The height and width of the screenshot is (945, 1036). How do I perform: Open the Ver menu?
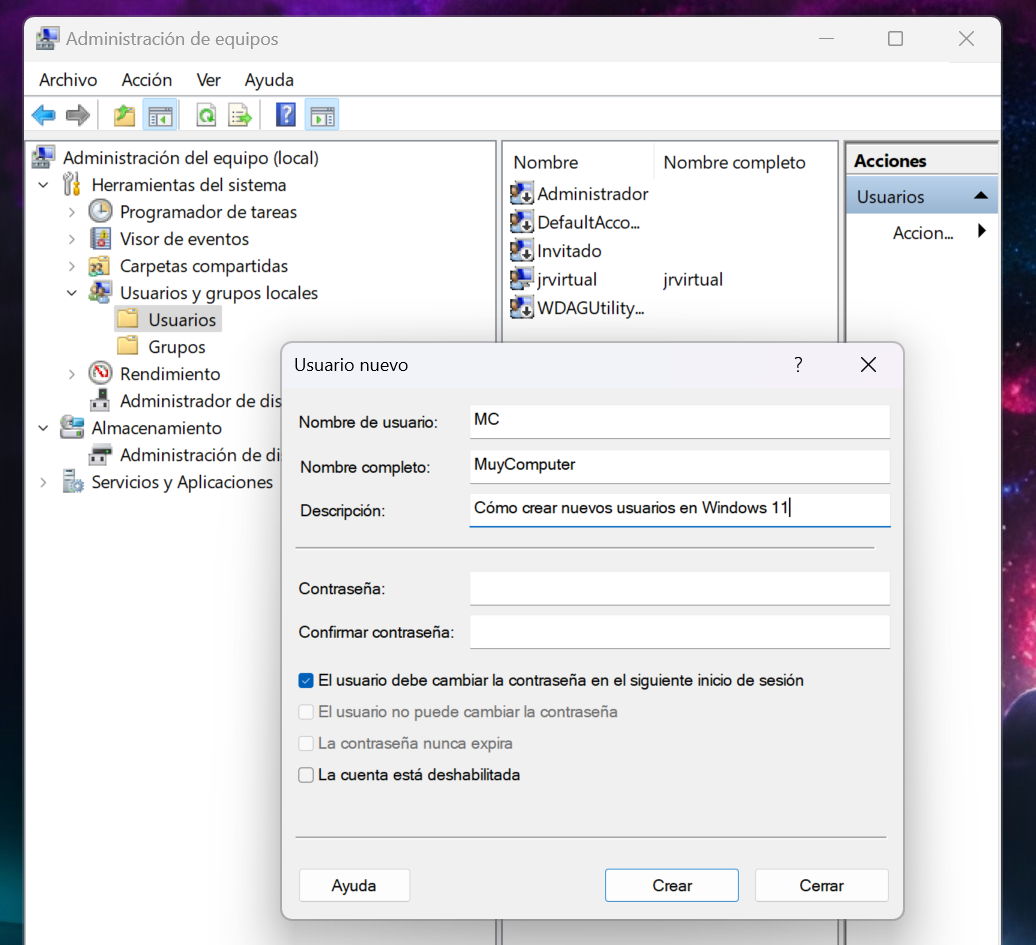pos(208,80)
